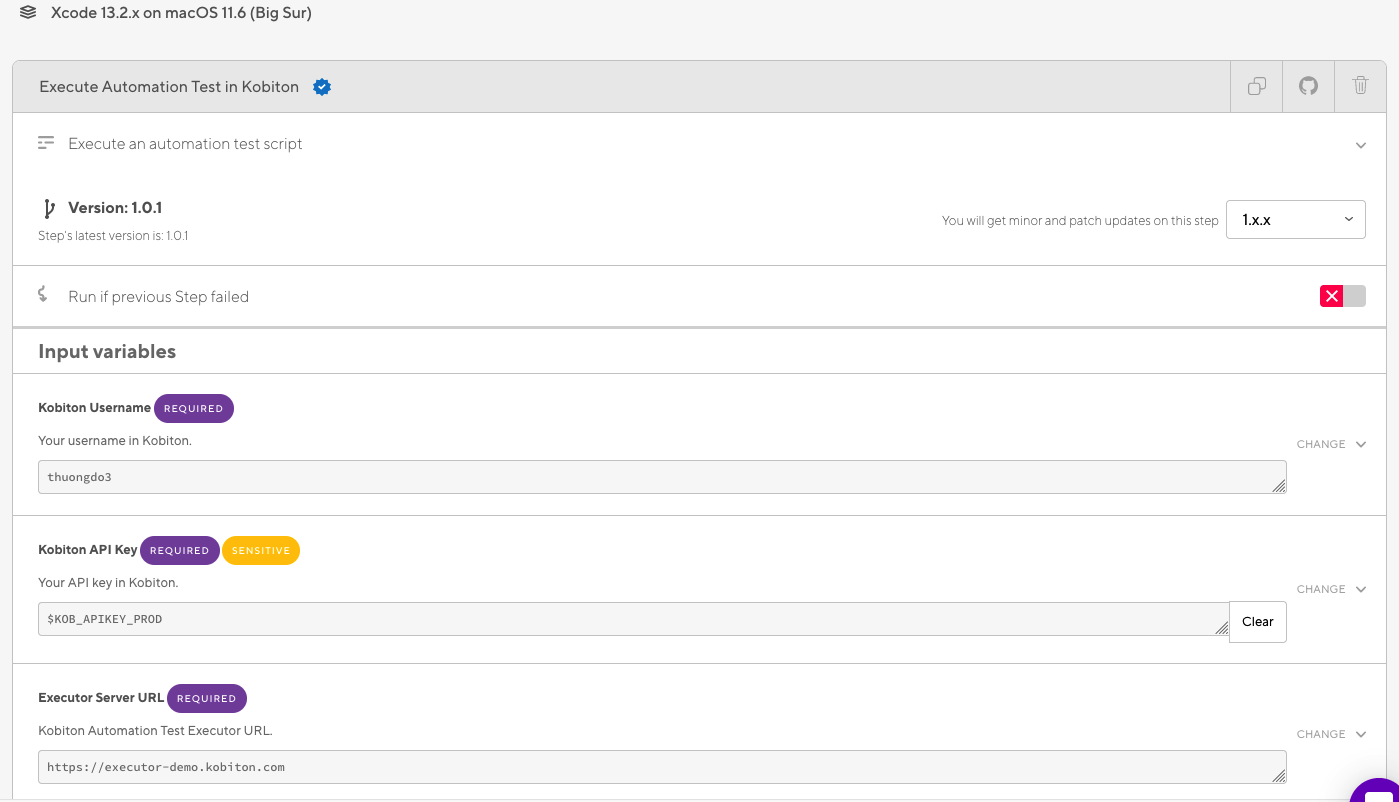Click the Your API key in Kobiton description
Viewport: 1399px width, 802px height.
point(108,582)
